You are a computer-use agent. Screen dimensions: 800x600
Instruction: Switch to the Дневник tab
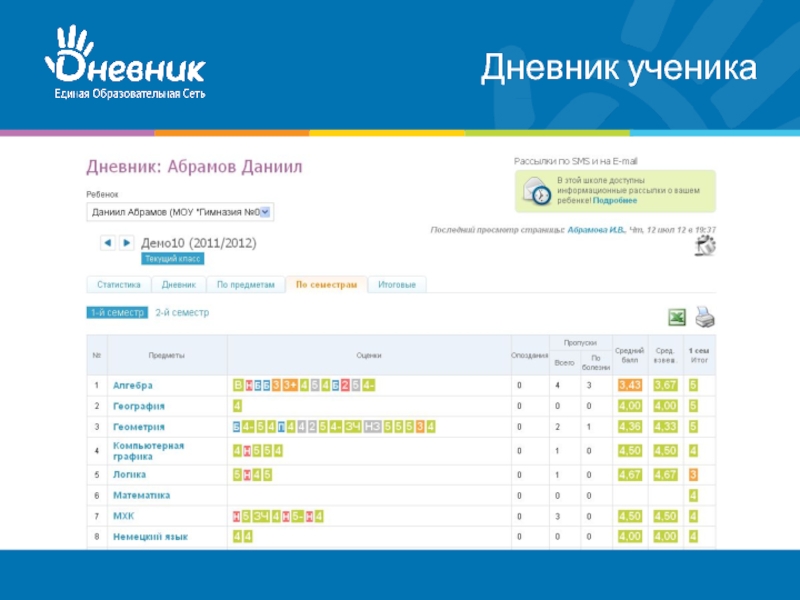click(x=179, y=285)
